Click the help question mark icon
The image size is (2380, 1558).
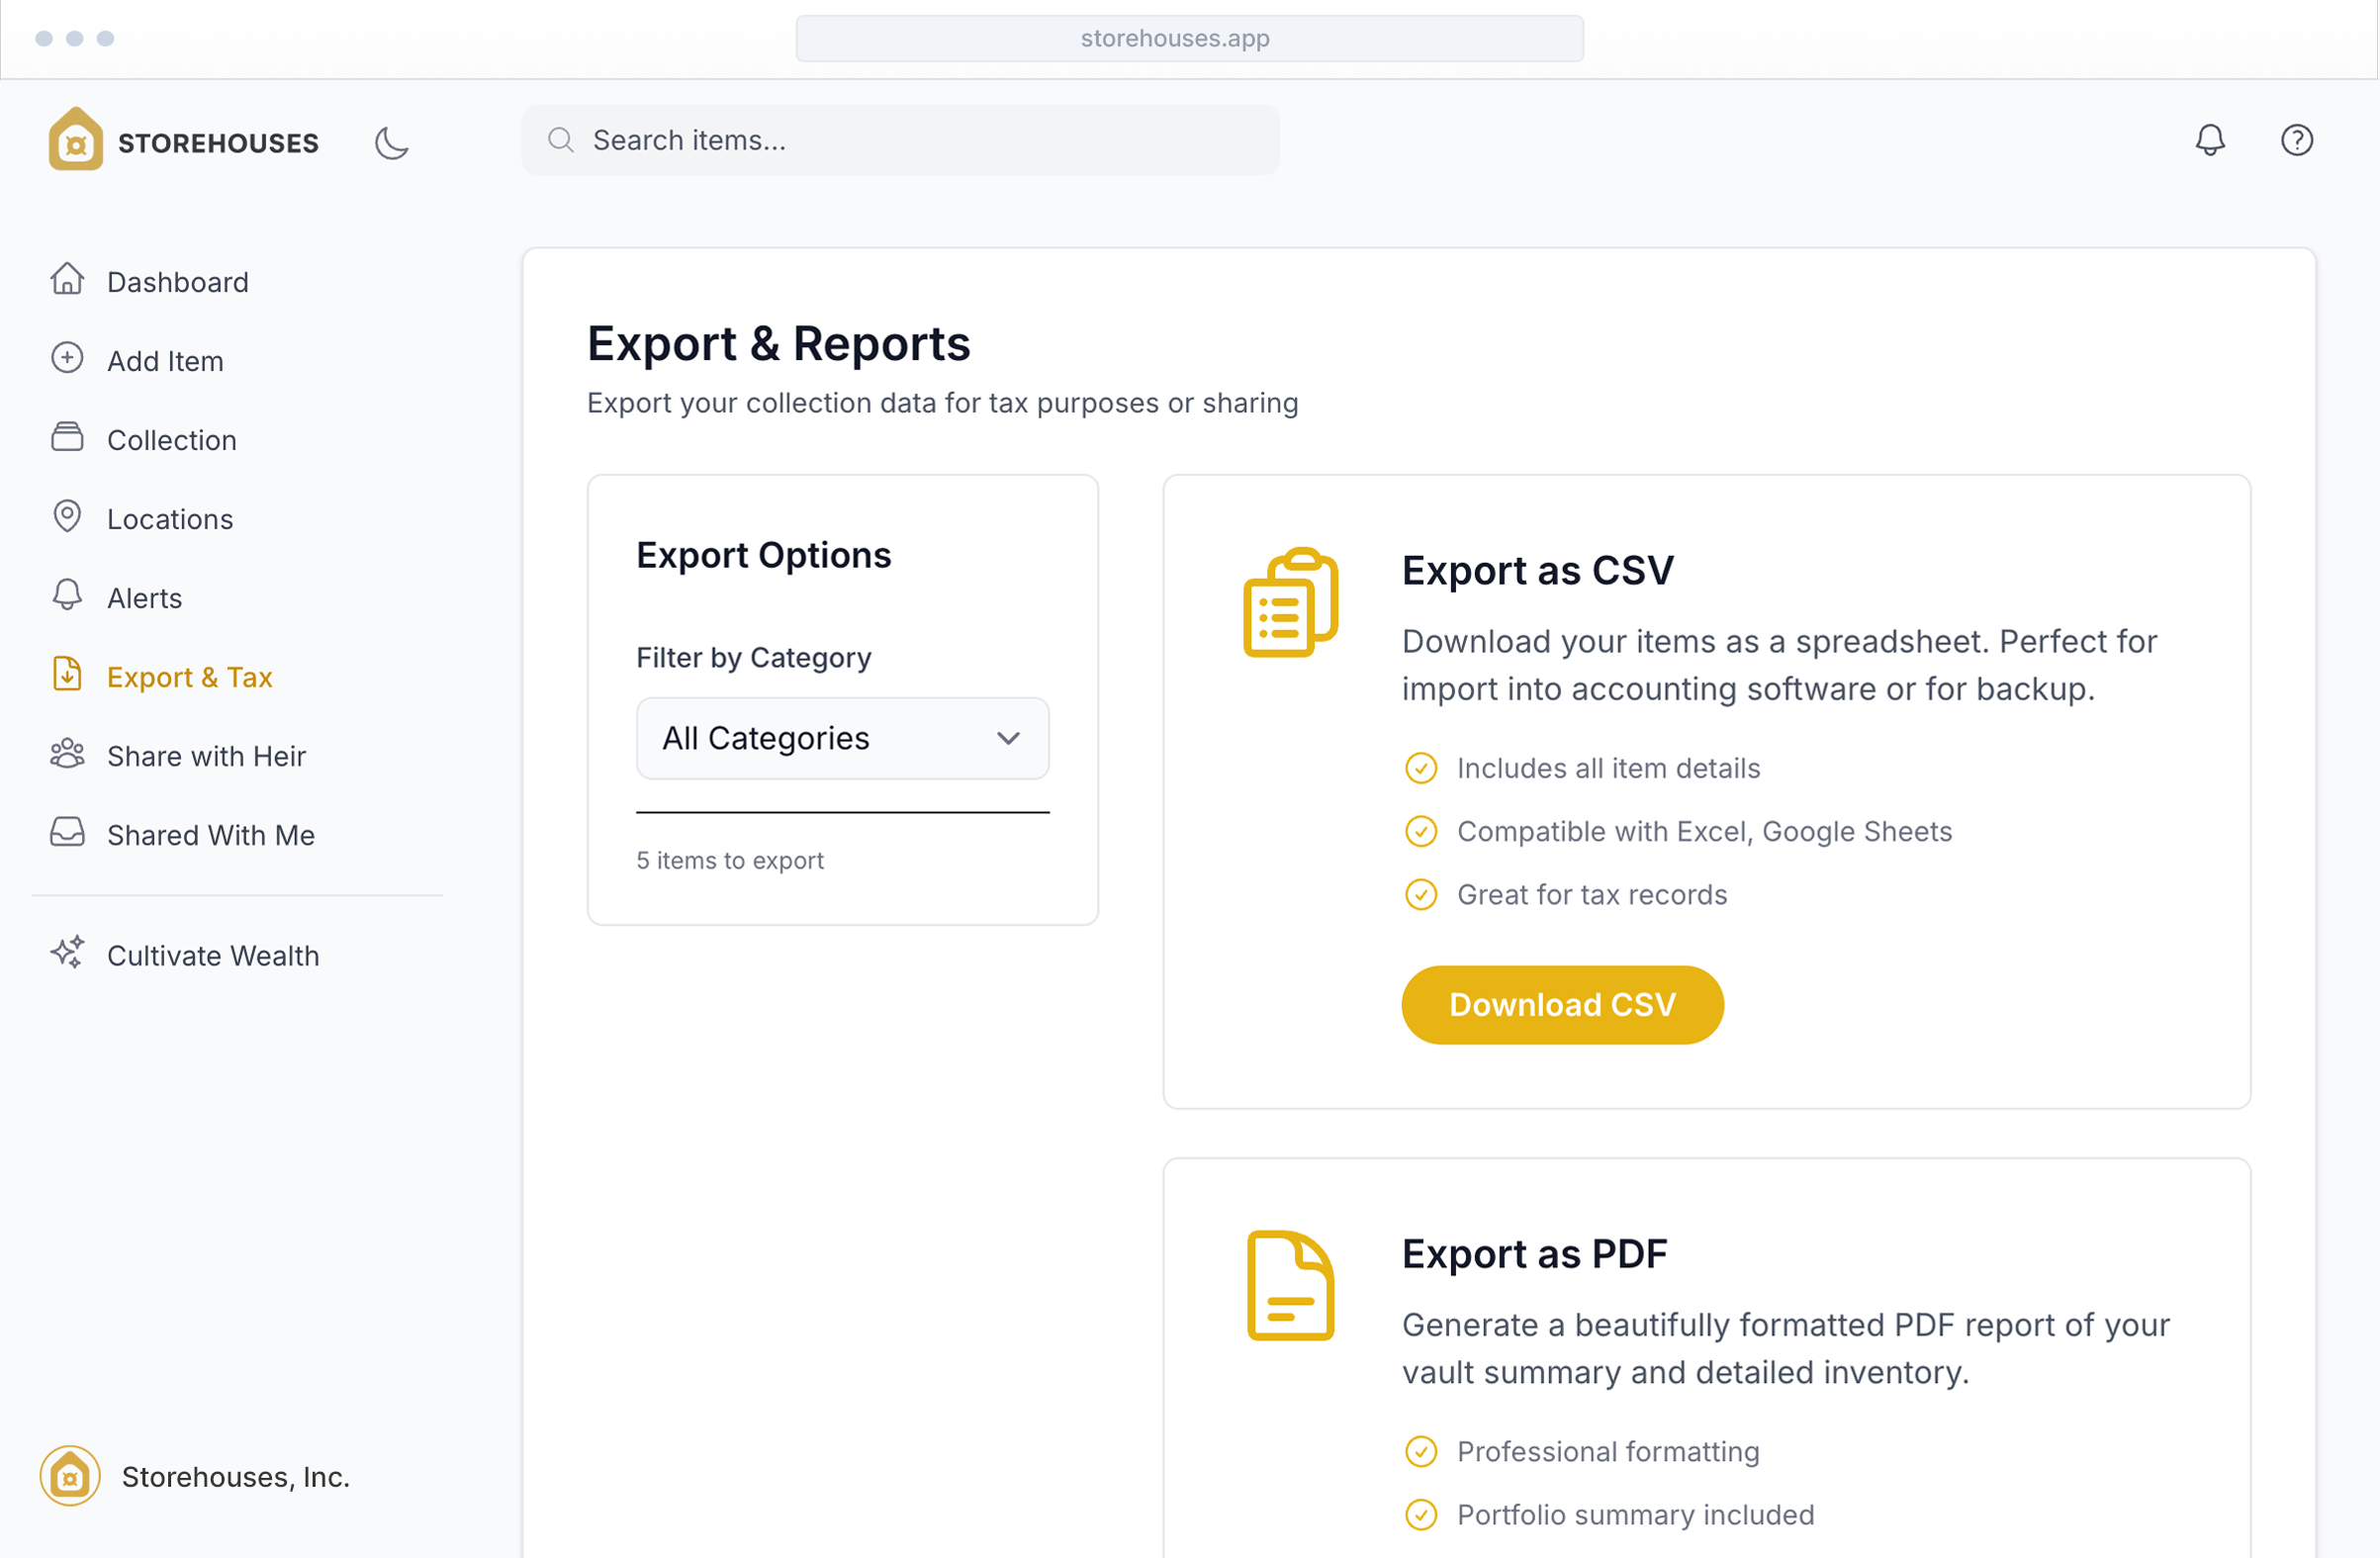click(x=2296, y=140)
